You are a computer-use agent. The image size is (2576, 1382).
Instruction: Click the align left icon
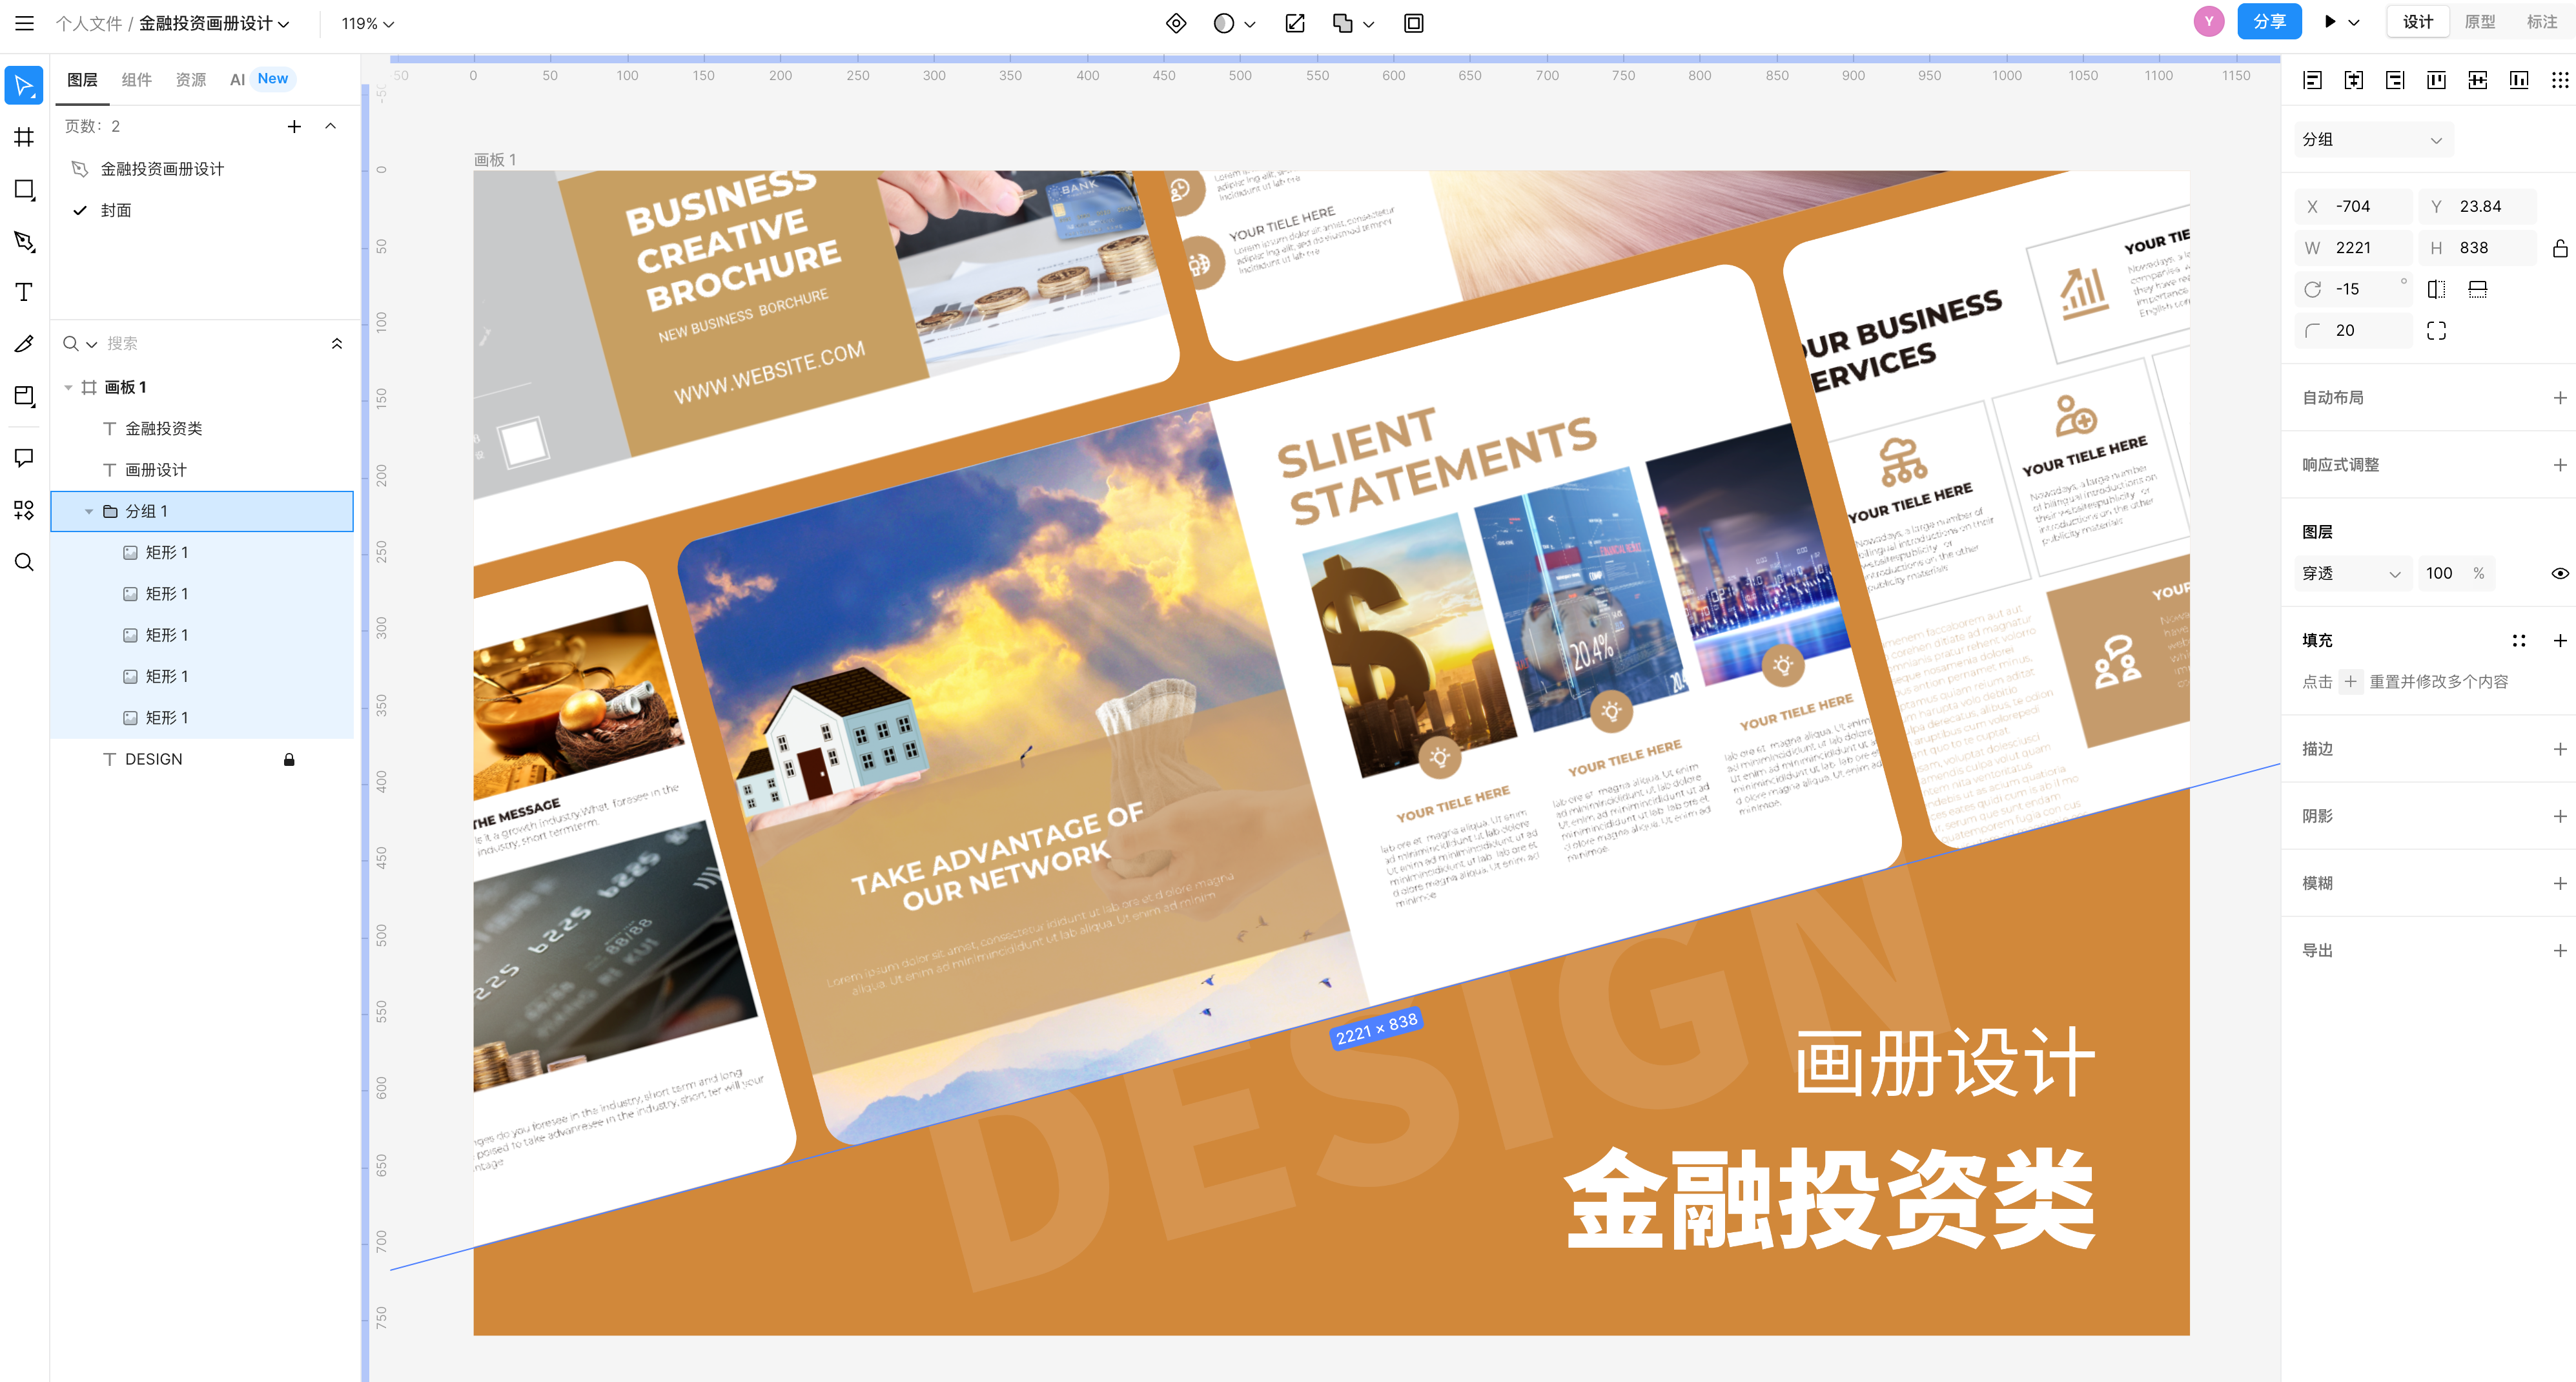click(2312, 80)
